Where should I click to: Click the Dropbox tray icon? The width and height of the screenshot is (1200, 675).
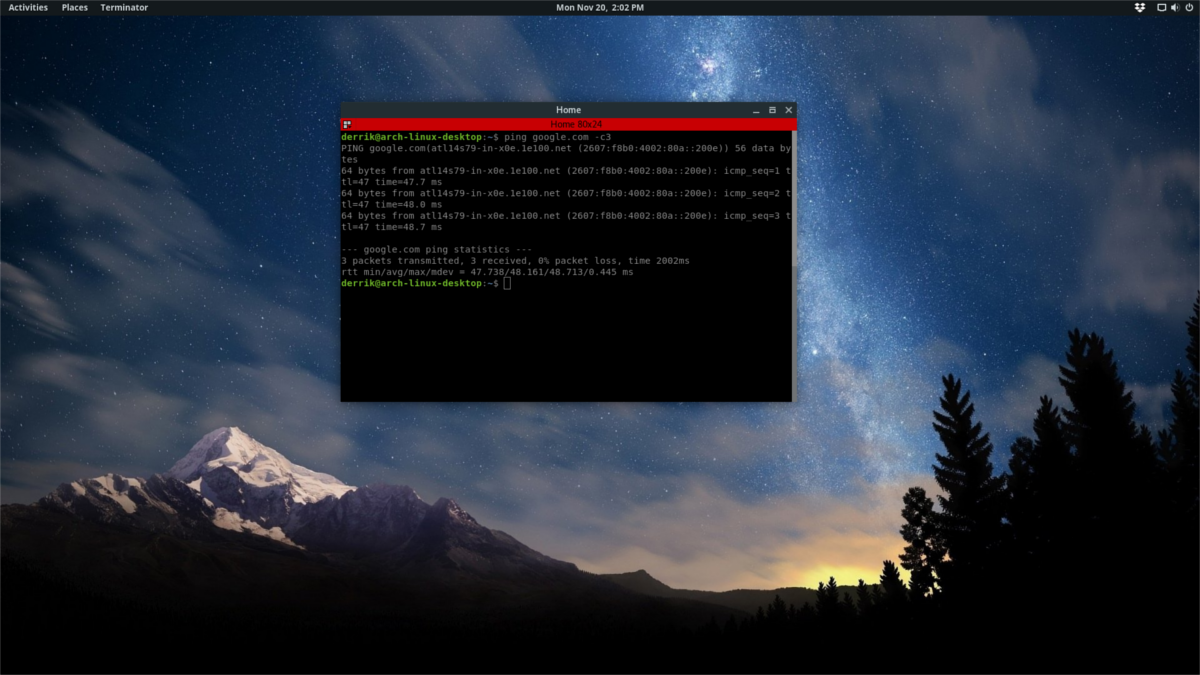click(x=1139, y=7)
